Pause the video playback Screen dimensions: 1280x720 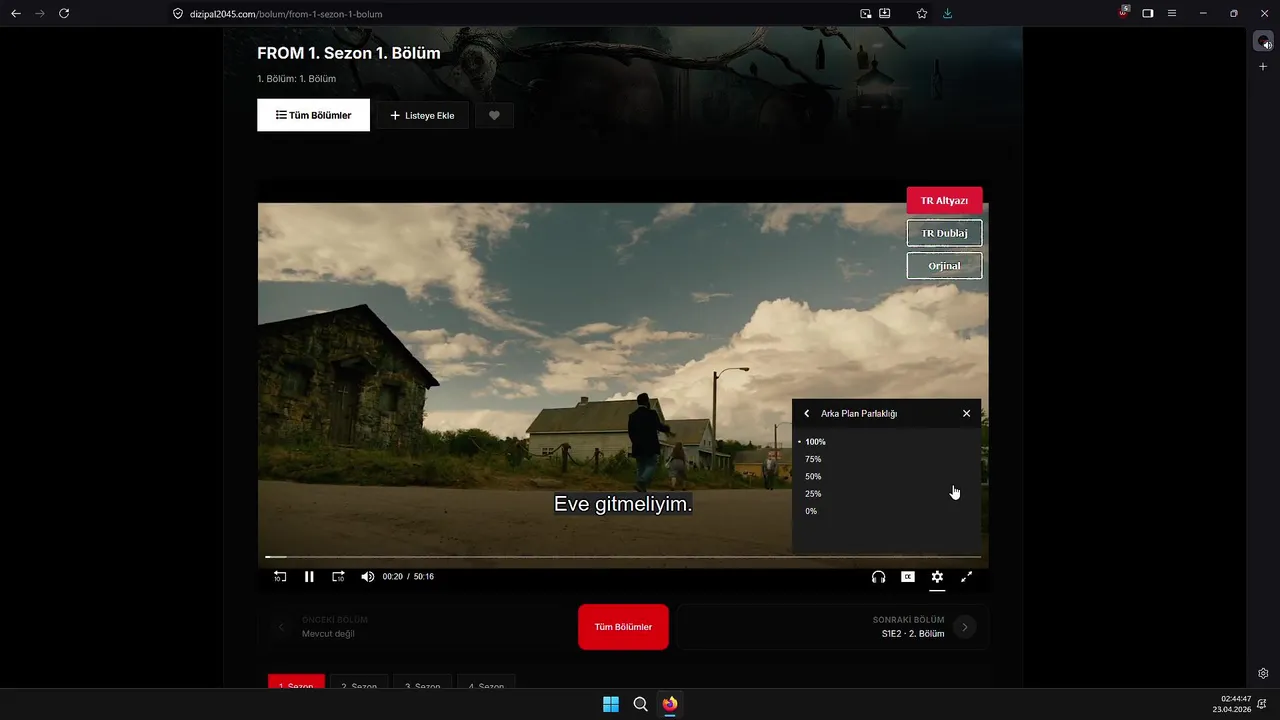tap(309, 577)
